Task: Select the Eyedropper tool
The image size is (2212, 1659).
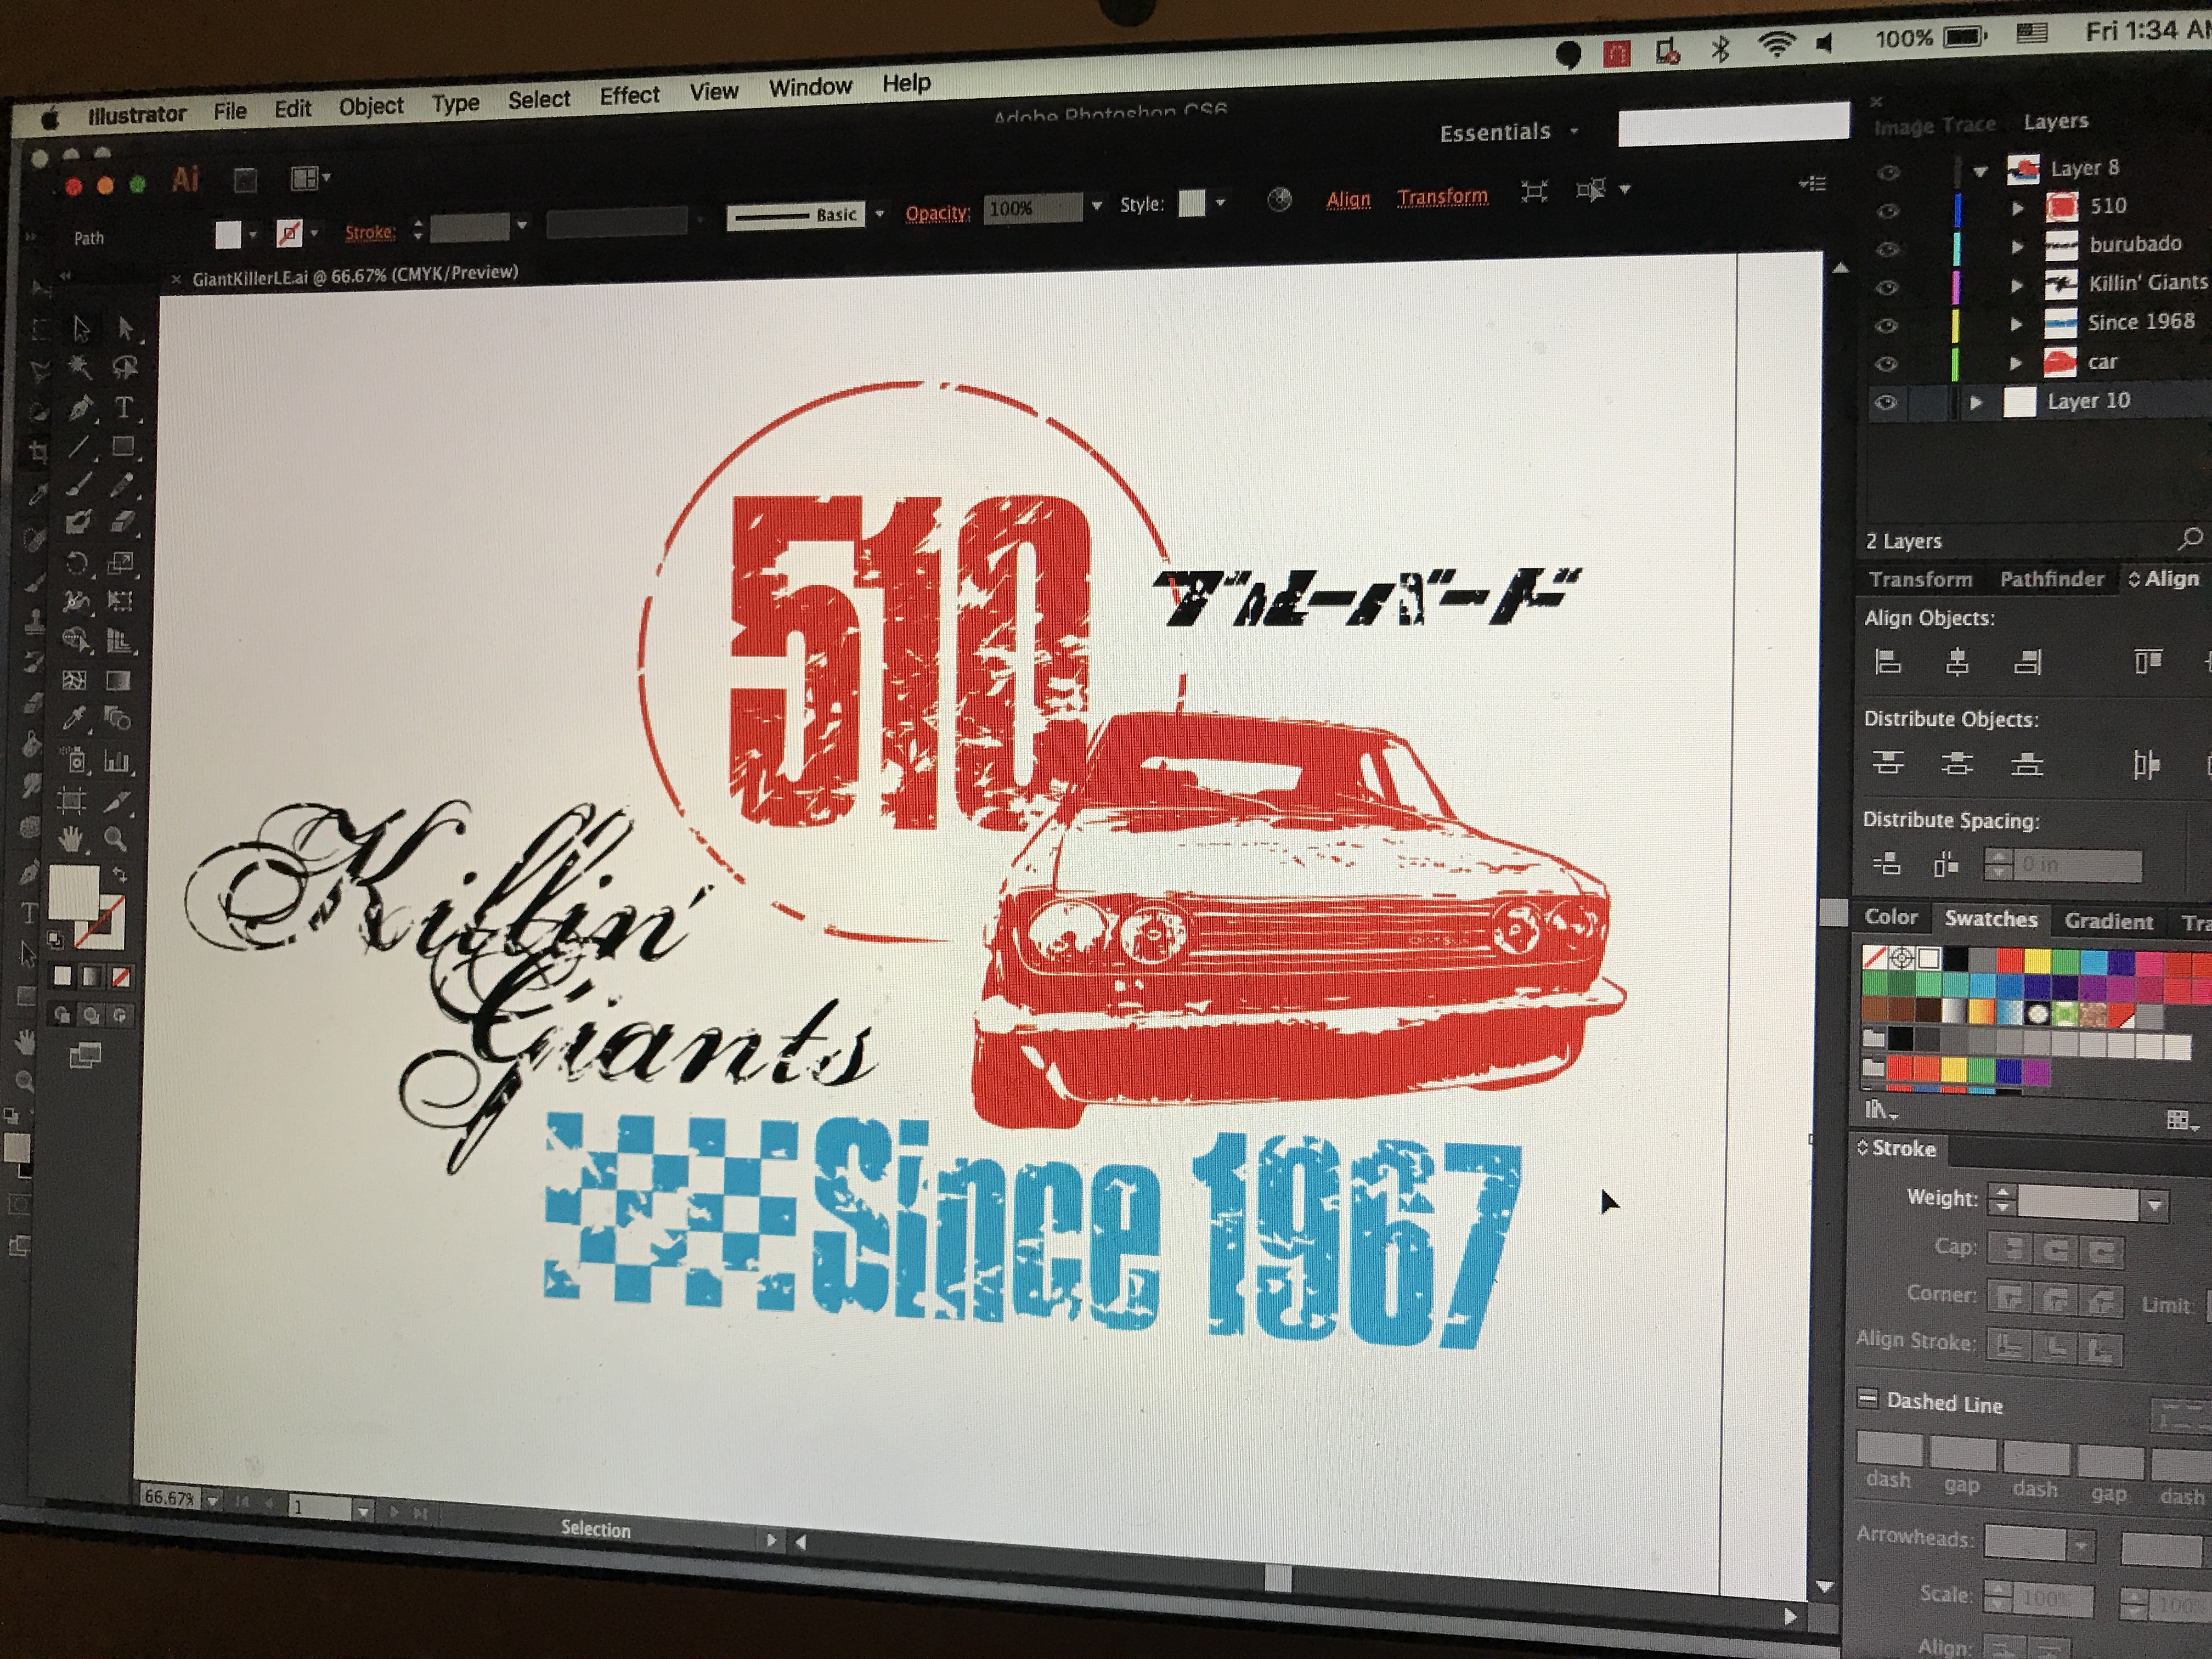Action: [x=74, y=719]
